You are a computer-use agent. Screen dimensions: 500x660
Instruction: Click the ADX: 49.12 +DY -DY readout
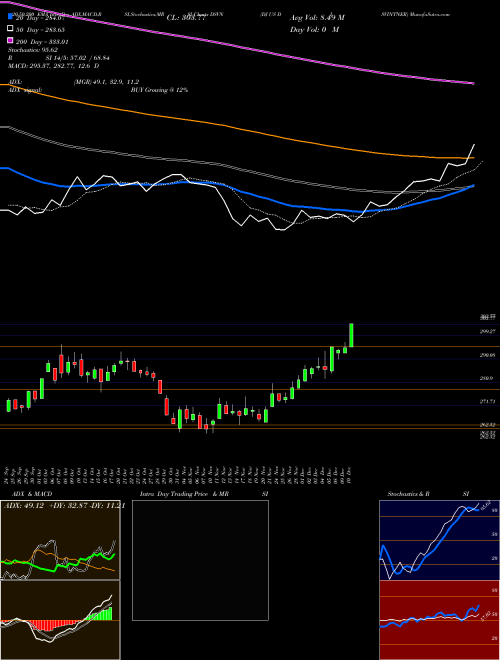64,506
